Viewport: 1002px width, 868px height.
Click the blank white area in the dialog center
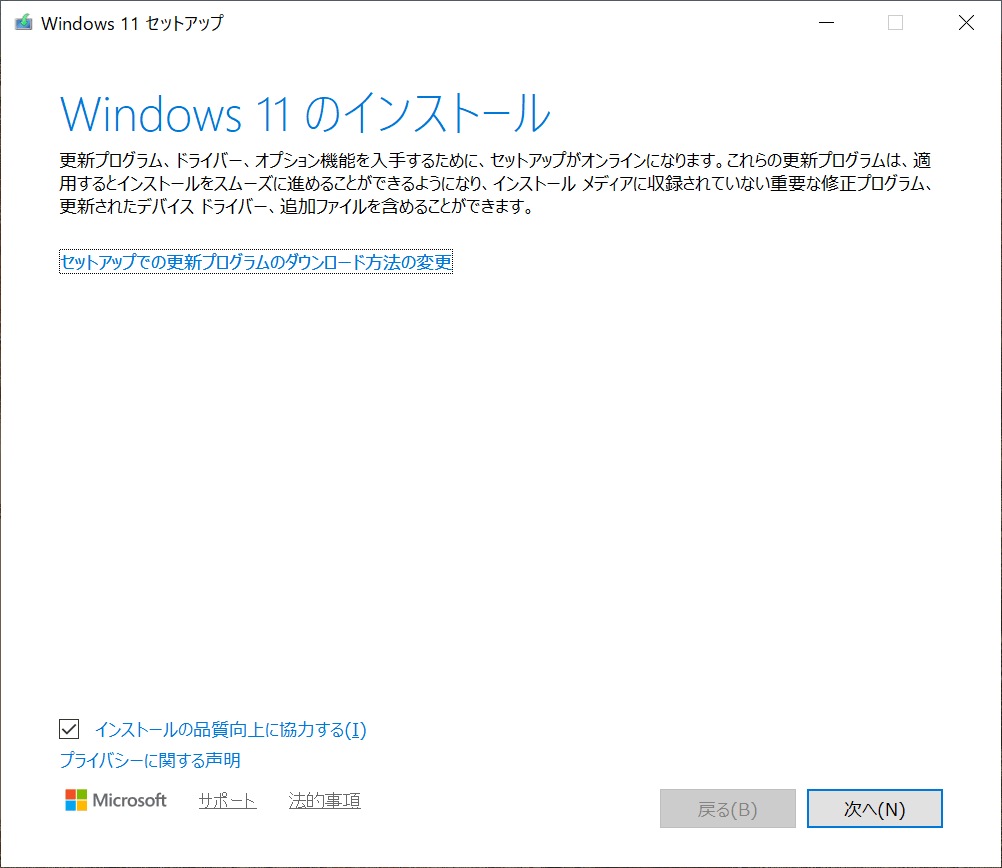[500, 480]
